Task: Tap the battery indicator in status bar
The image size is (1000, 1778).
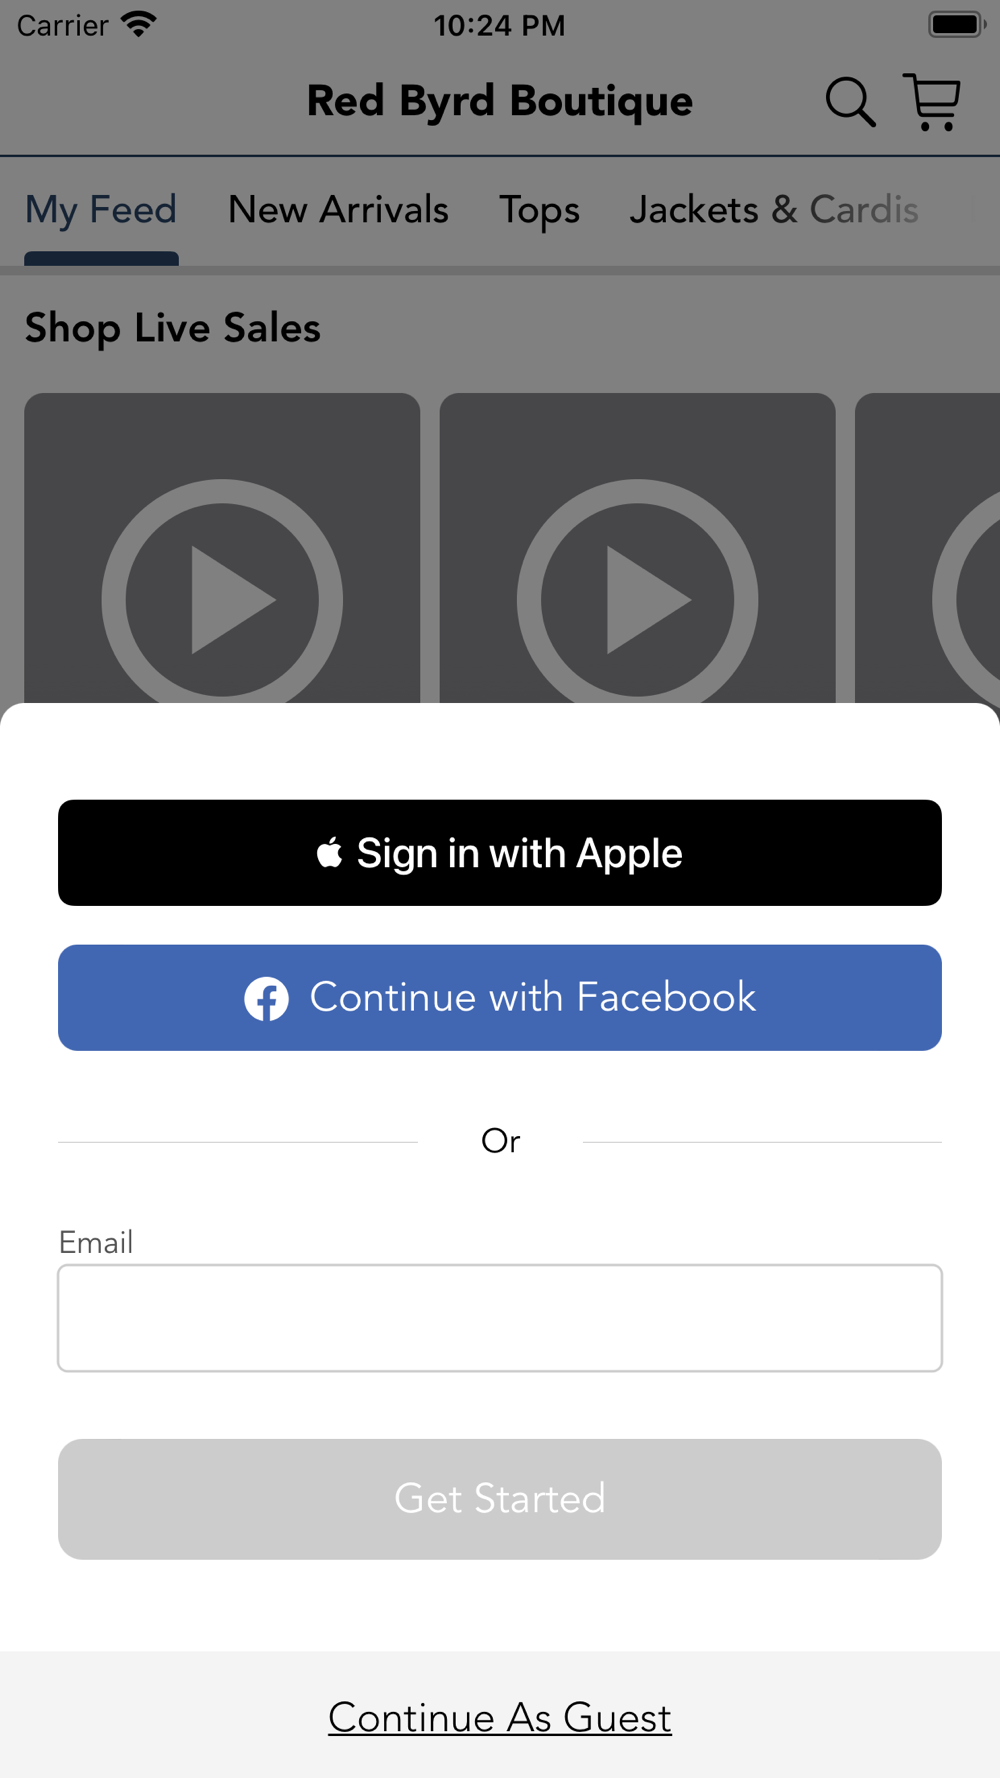Action: (x=957, y=24)
